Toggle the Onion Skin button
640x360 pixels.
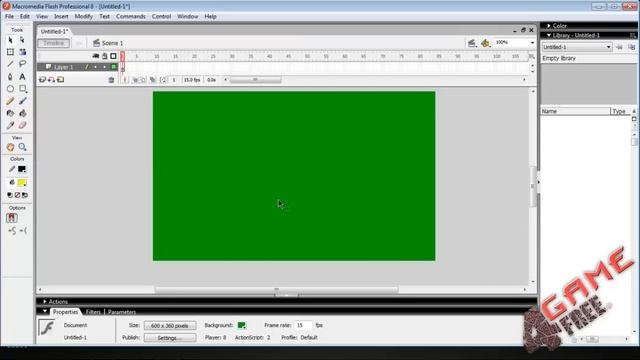click(135, 80)
